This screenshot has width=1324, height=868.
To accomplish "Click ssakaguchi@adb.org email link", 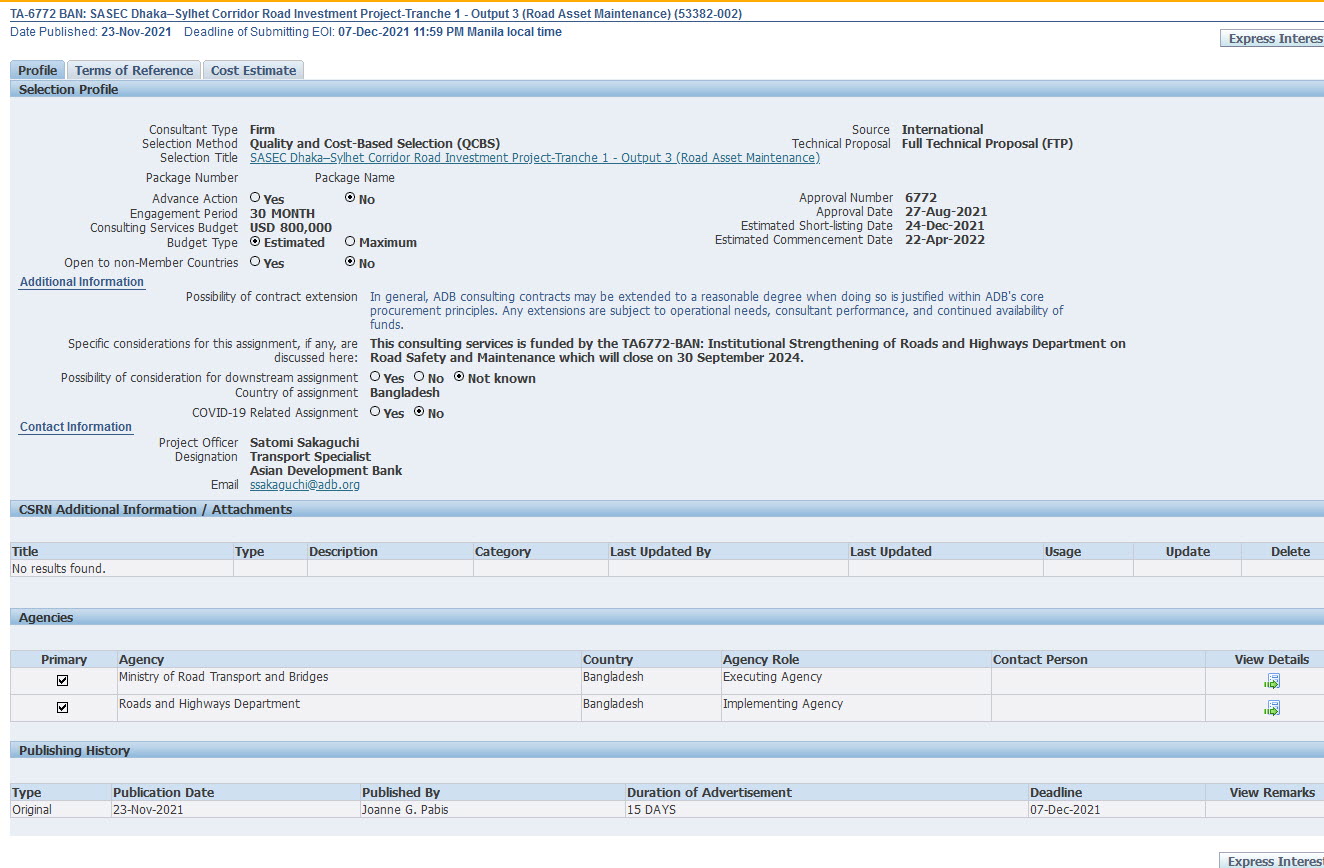I will [305, 485].
